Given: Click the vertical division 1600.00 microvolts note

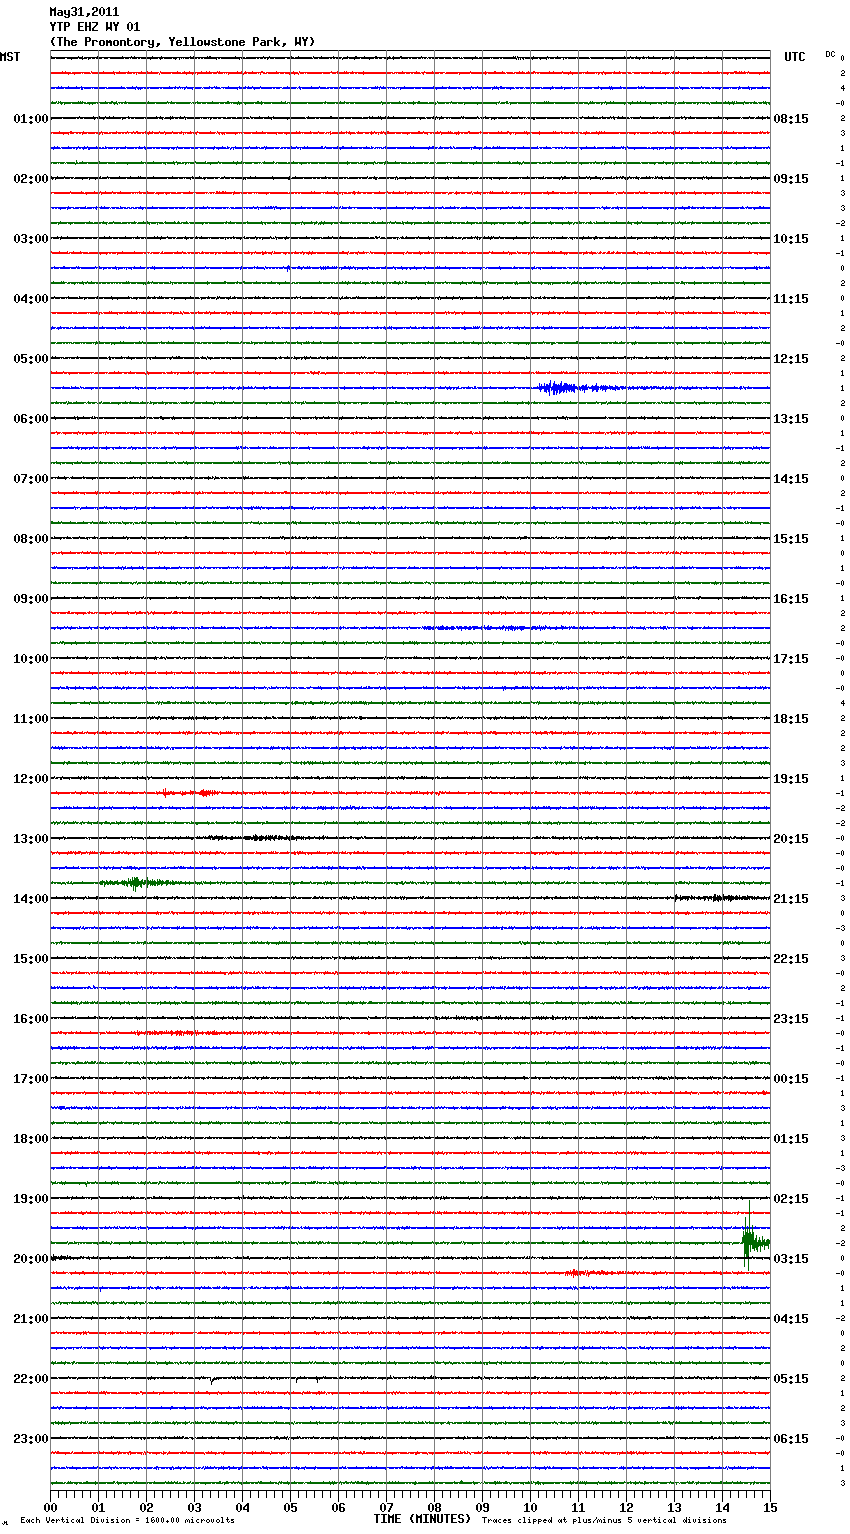Looking at the screenshot, I should 127,1521.
